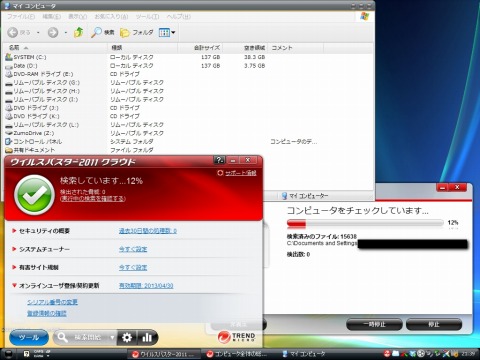Go up one folder level icon
Image resolution: width=480 pixels, height=360 pixels.
79,32
